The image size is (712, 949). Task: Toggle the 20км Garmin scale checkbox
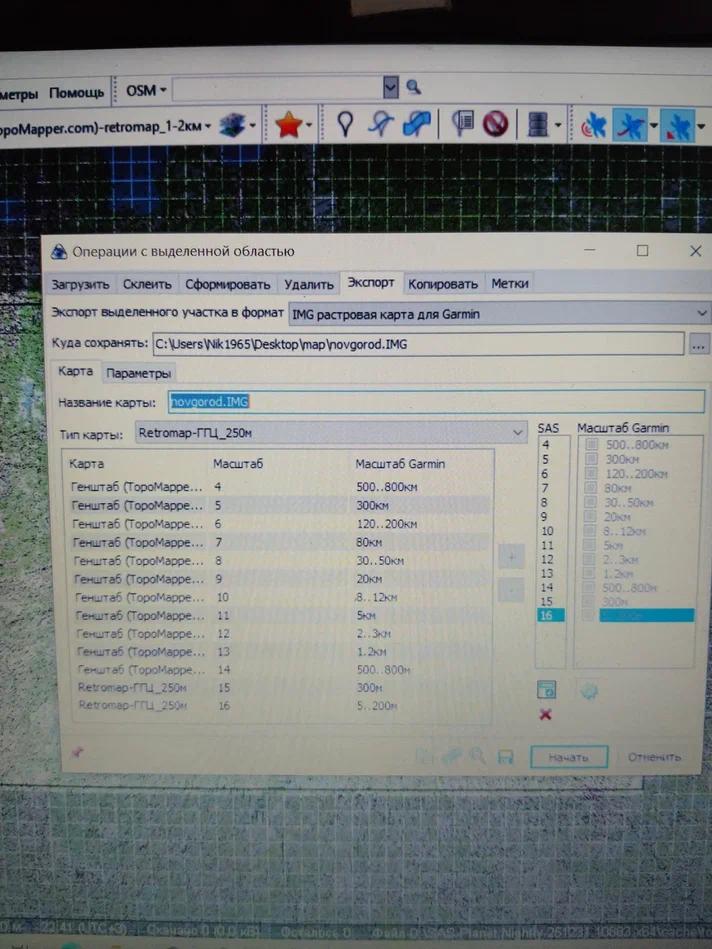click(x=592, y=517)
